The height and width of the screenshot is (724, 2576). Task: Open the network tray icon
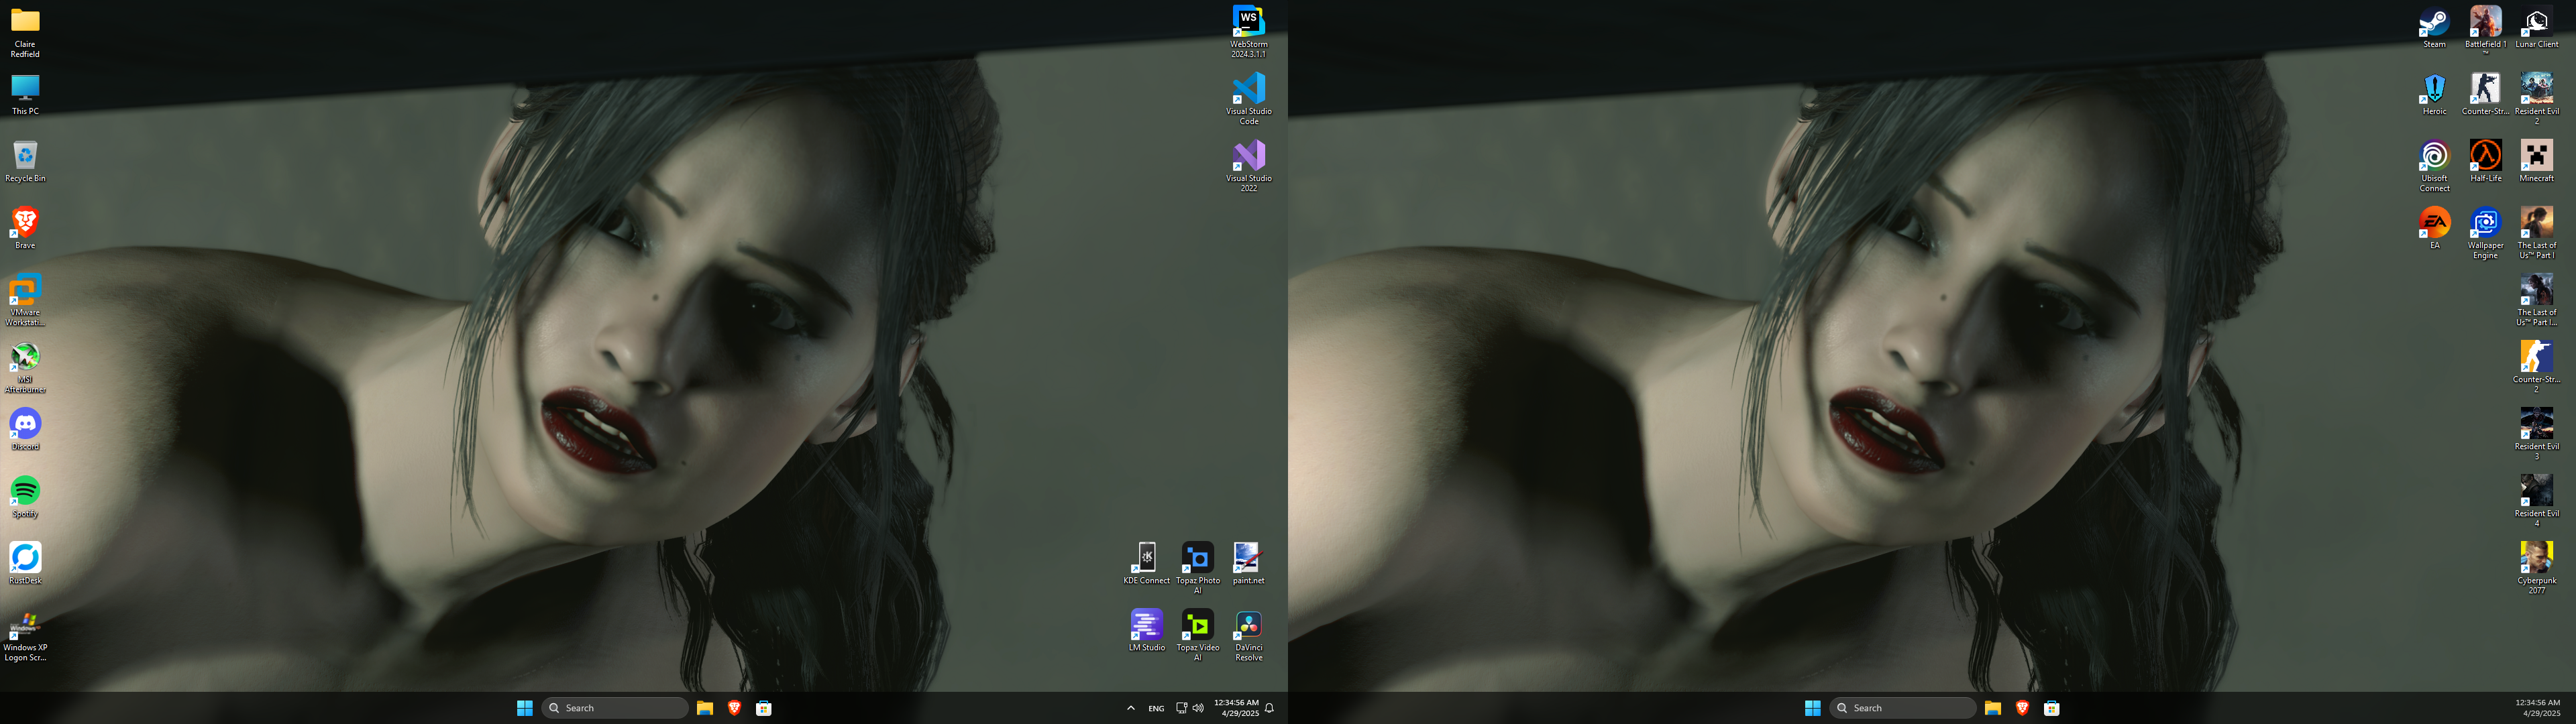1181,708
